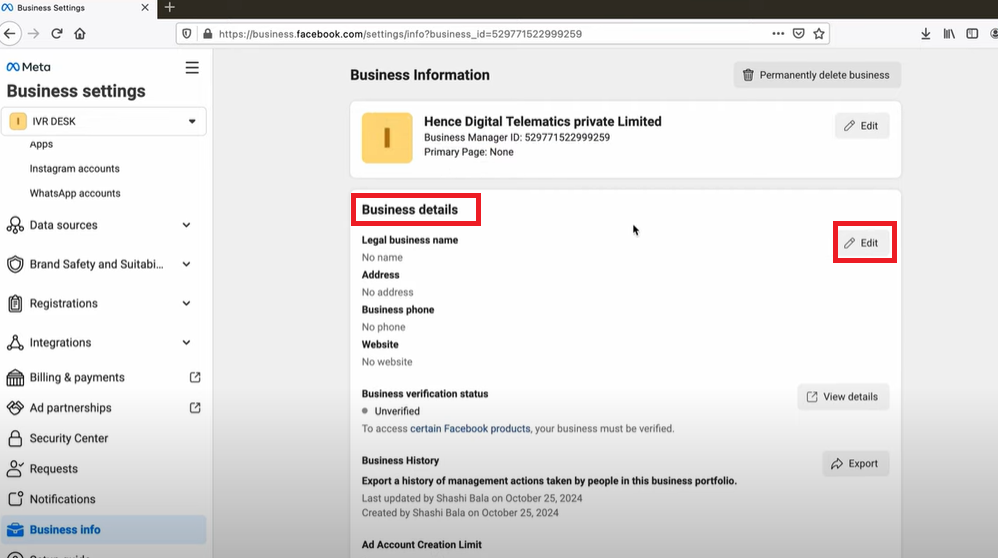Viewport: 998px width, 558px height.
Task: Click the Export business history button
Action: [855, 464]
